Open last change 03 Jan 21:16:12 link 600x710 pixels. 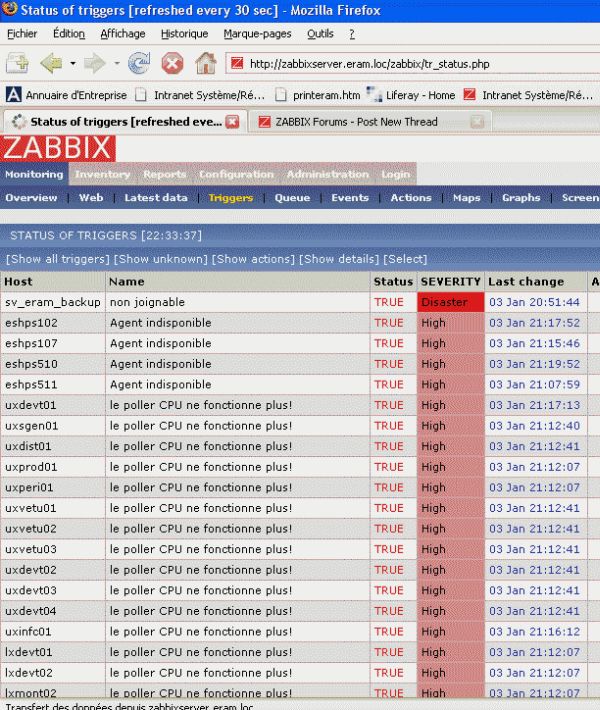pyautogui.click(x=534, y=632)
